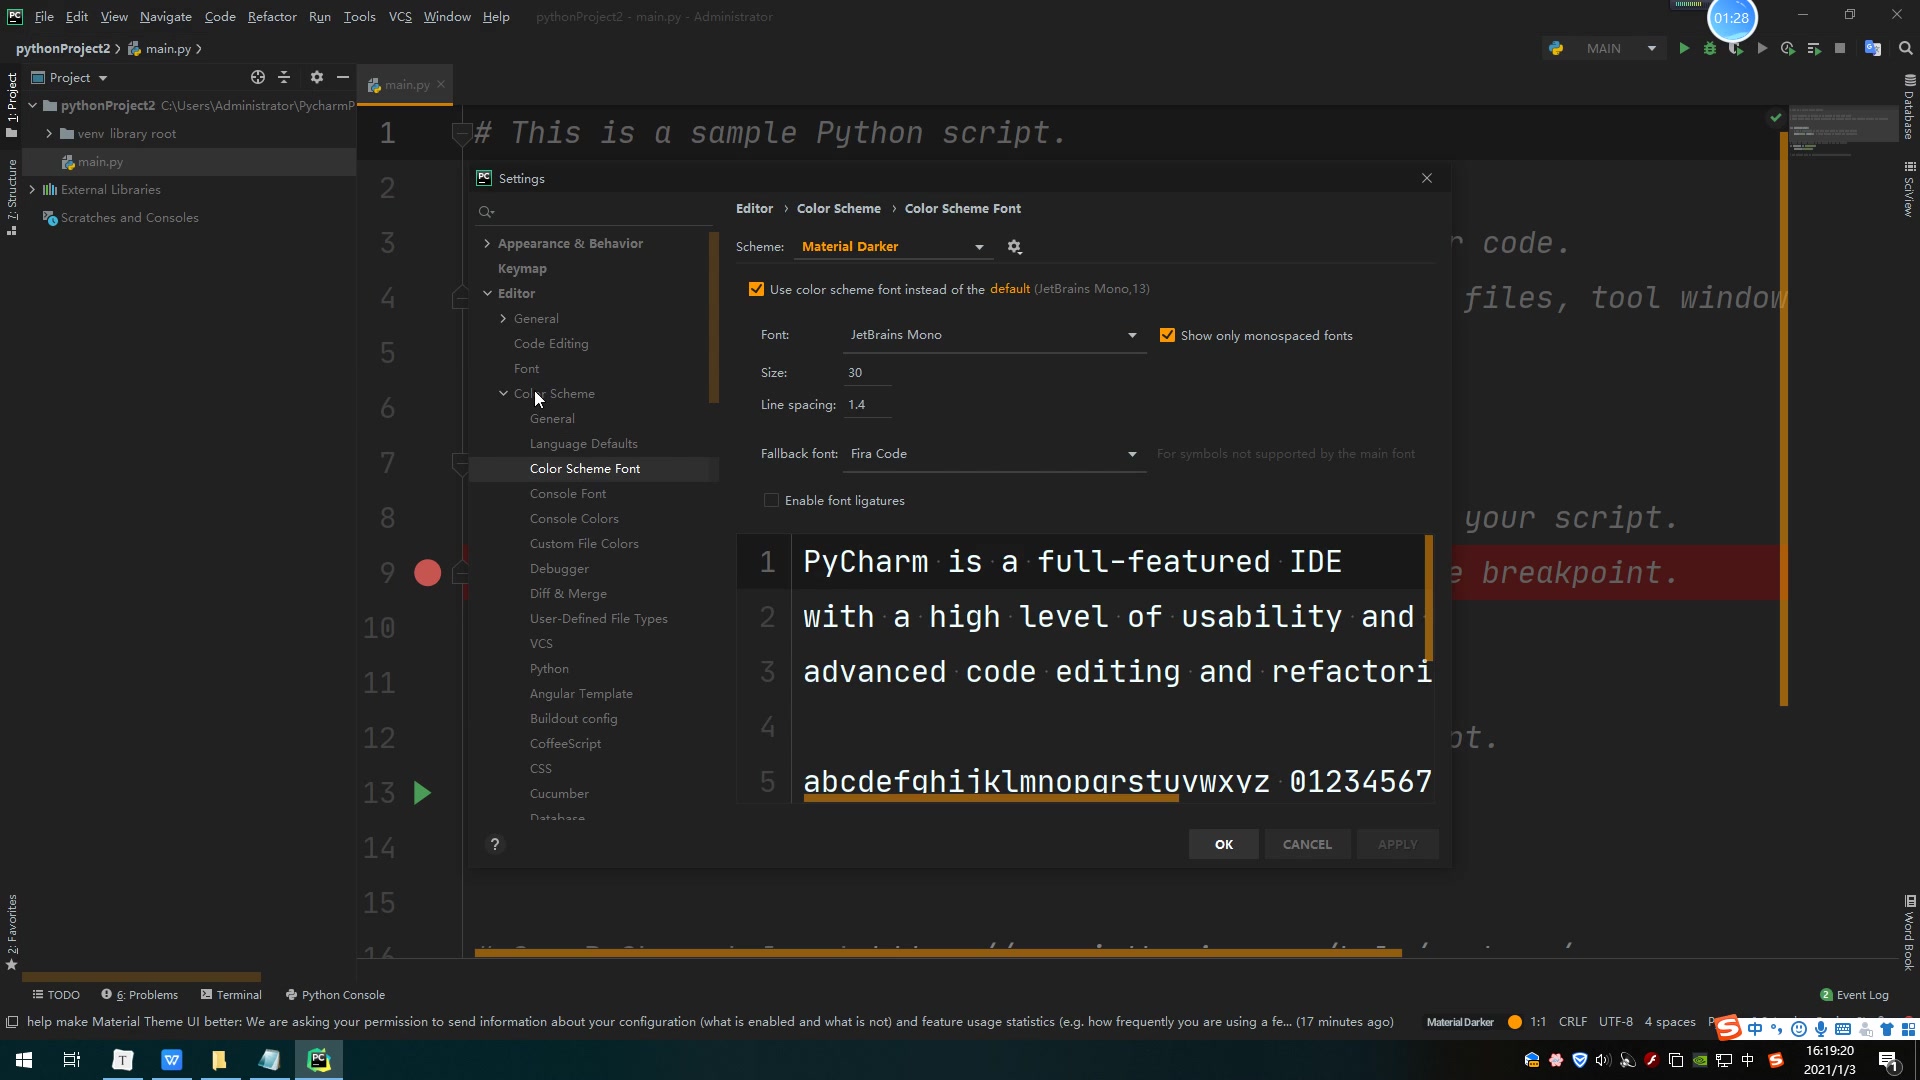The height and width of the screenshot is (1080, 1920).
Task: Select the main.py editor tab
Action: click(407, 85)
